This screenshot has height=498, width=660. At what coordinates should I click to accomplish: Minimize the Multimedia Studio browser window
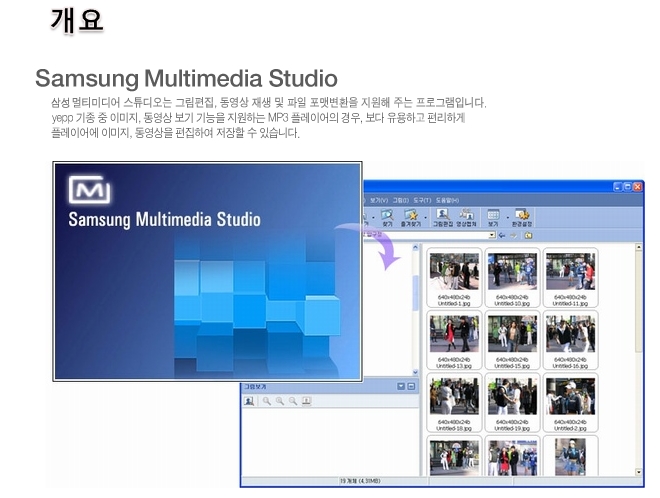[x=617, y=186]
